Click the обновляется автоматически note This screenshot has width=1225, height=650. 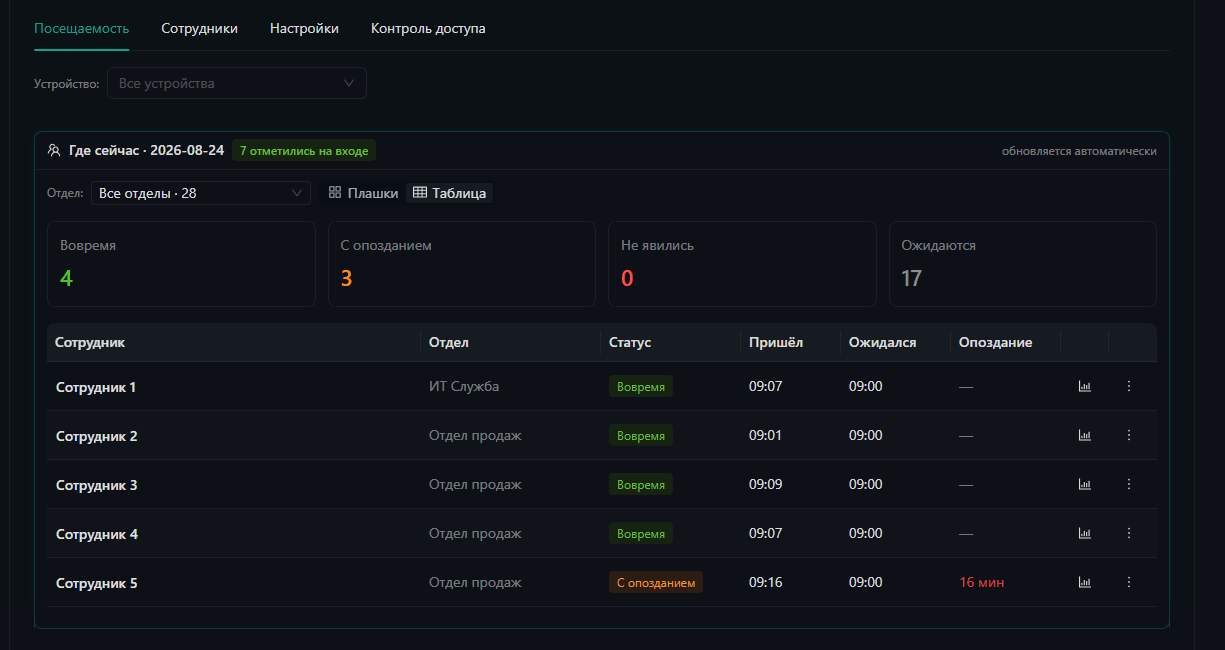1079,151
